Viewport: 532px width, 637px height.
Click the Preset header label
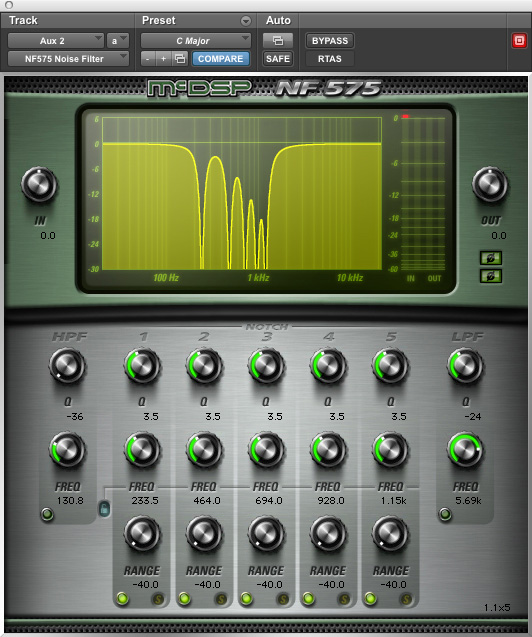click(x=159, y=20)
